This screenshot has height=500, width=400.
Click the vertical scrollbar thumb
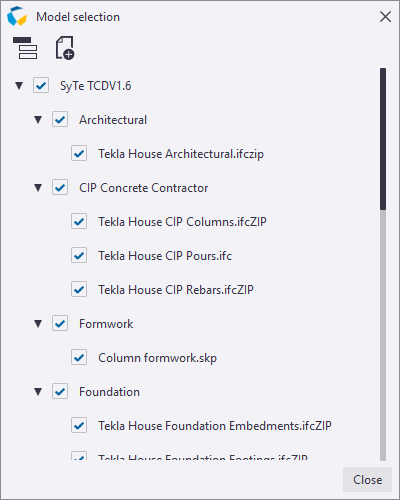[383, 139]
